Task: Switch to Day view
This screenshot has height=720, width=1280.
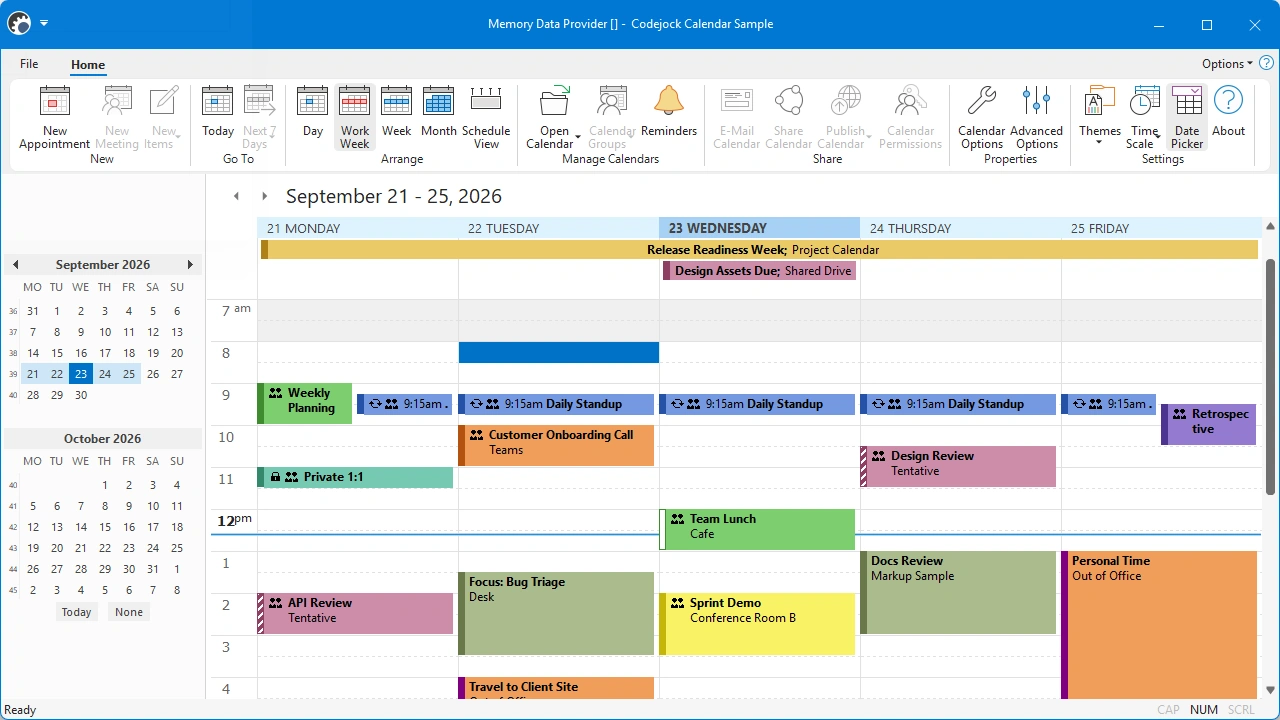Action: (x=313, y=117)
